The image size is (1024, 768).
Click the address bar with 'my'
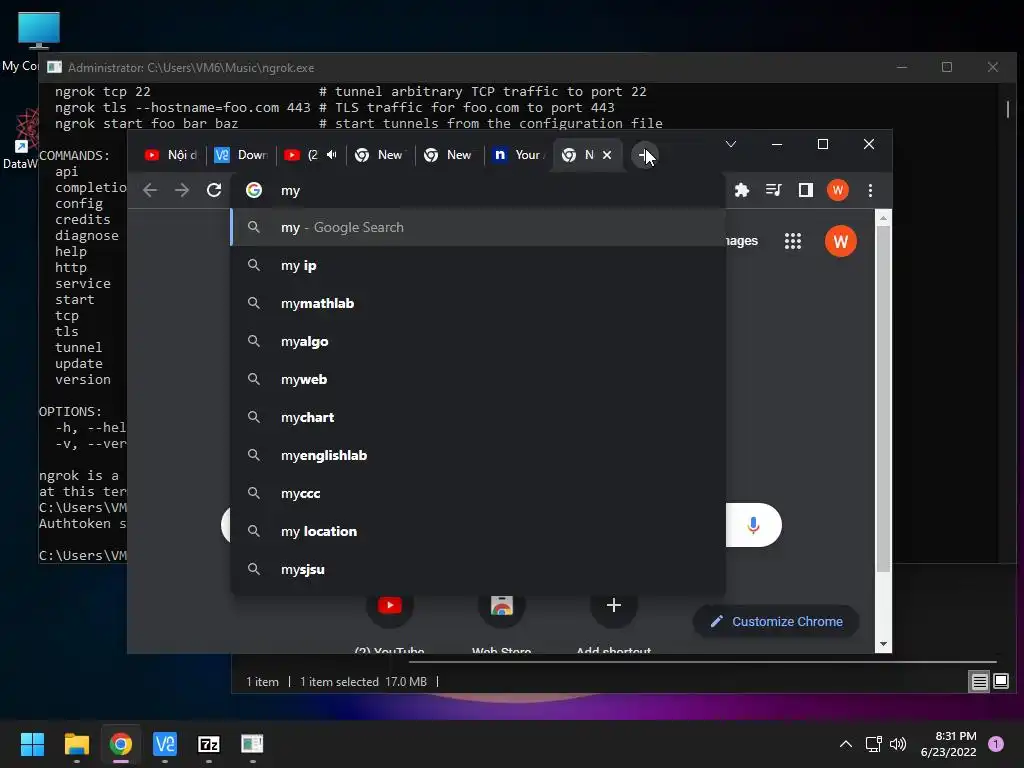478,190
